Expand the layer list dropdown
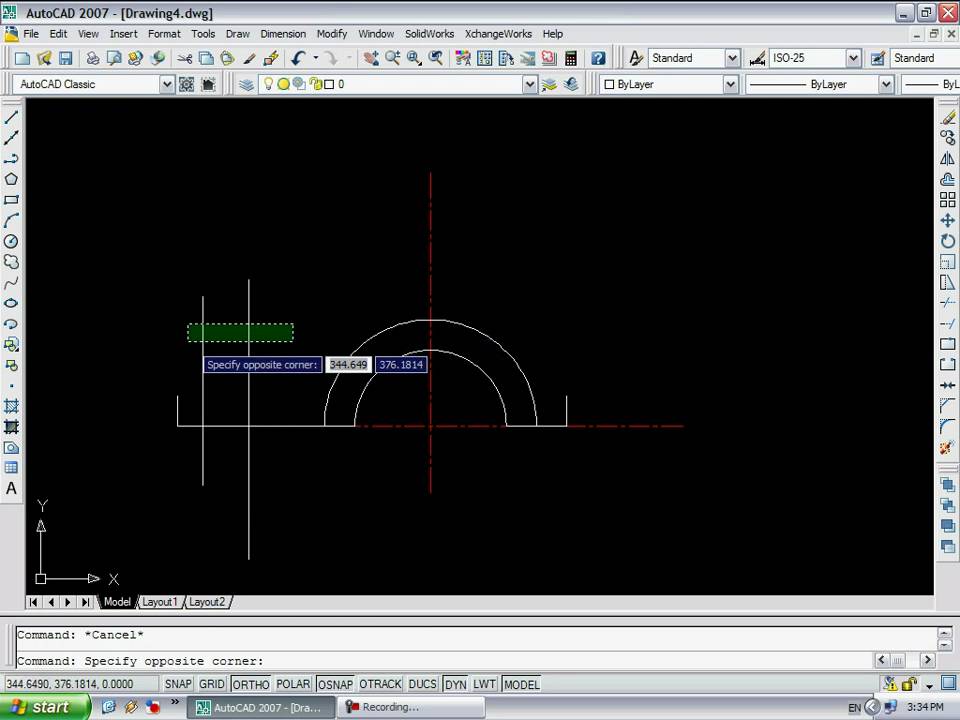Viewport: 960px width, 720px height. coord(530,85)
